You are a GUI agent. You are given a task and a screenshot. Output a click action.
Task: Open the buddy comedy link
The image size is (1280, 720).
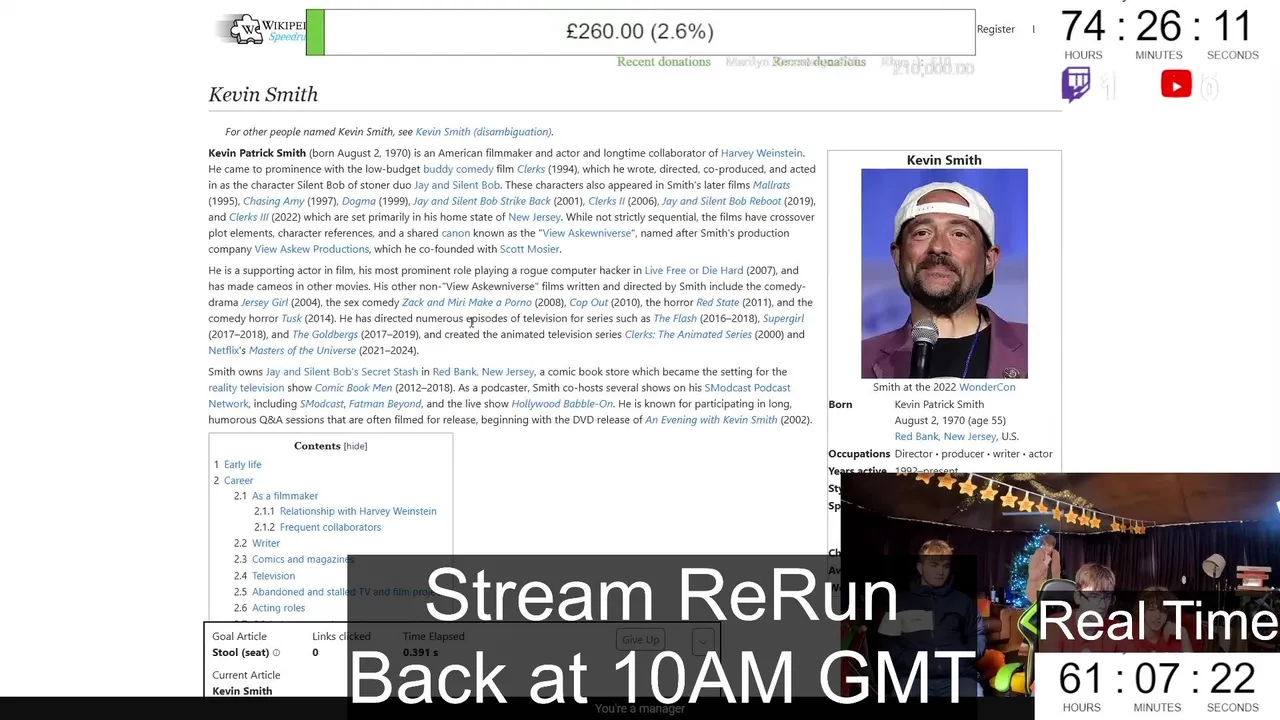coord(458,169)
